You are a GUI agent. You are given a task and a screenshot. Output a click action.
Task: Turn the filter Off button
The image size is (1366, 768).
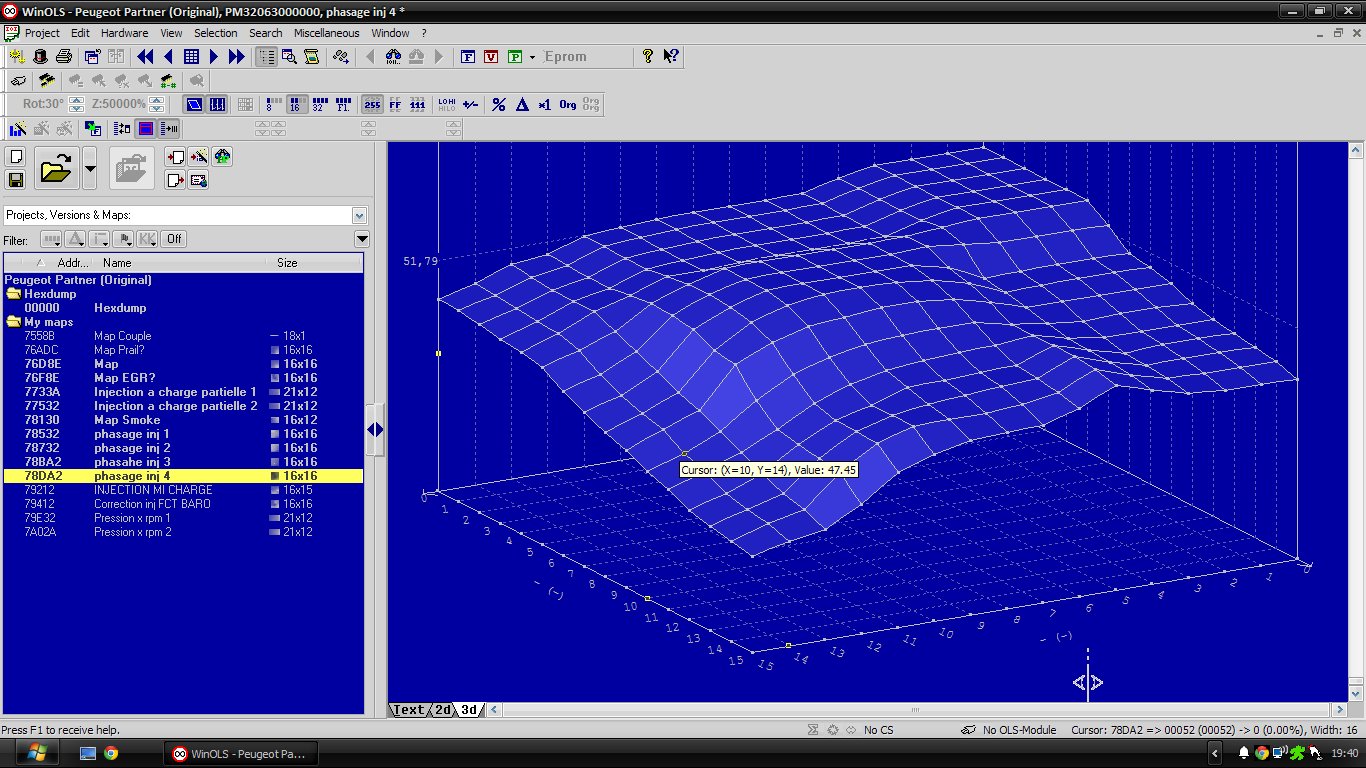click(174, 239)
